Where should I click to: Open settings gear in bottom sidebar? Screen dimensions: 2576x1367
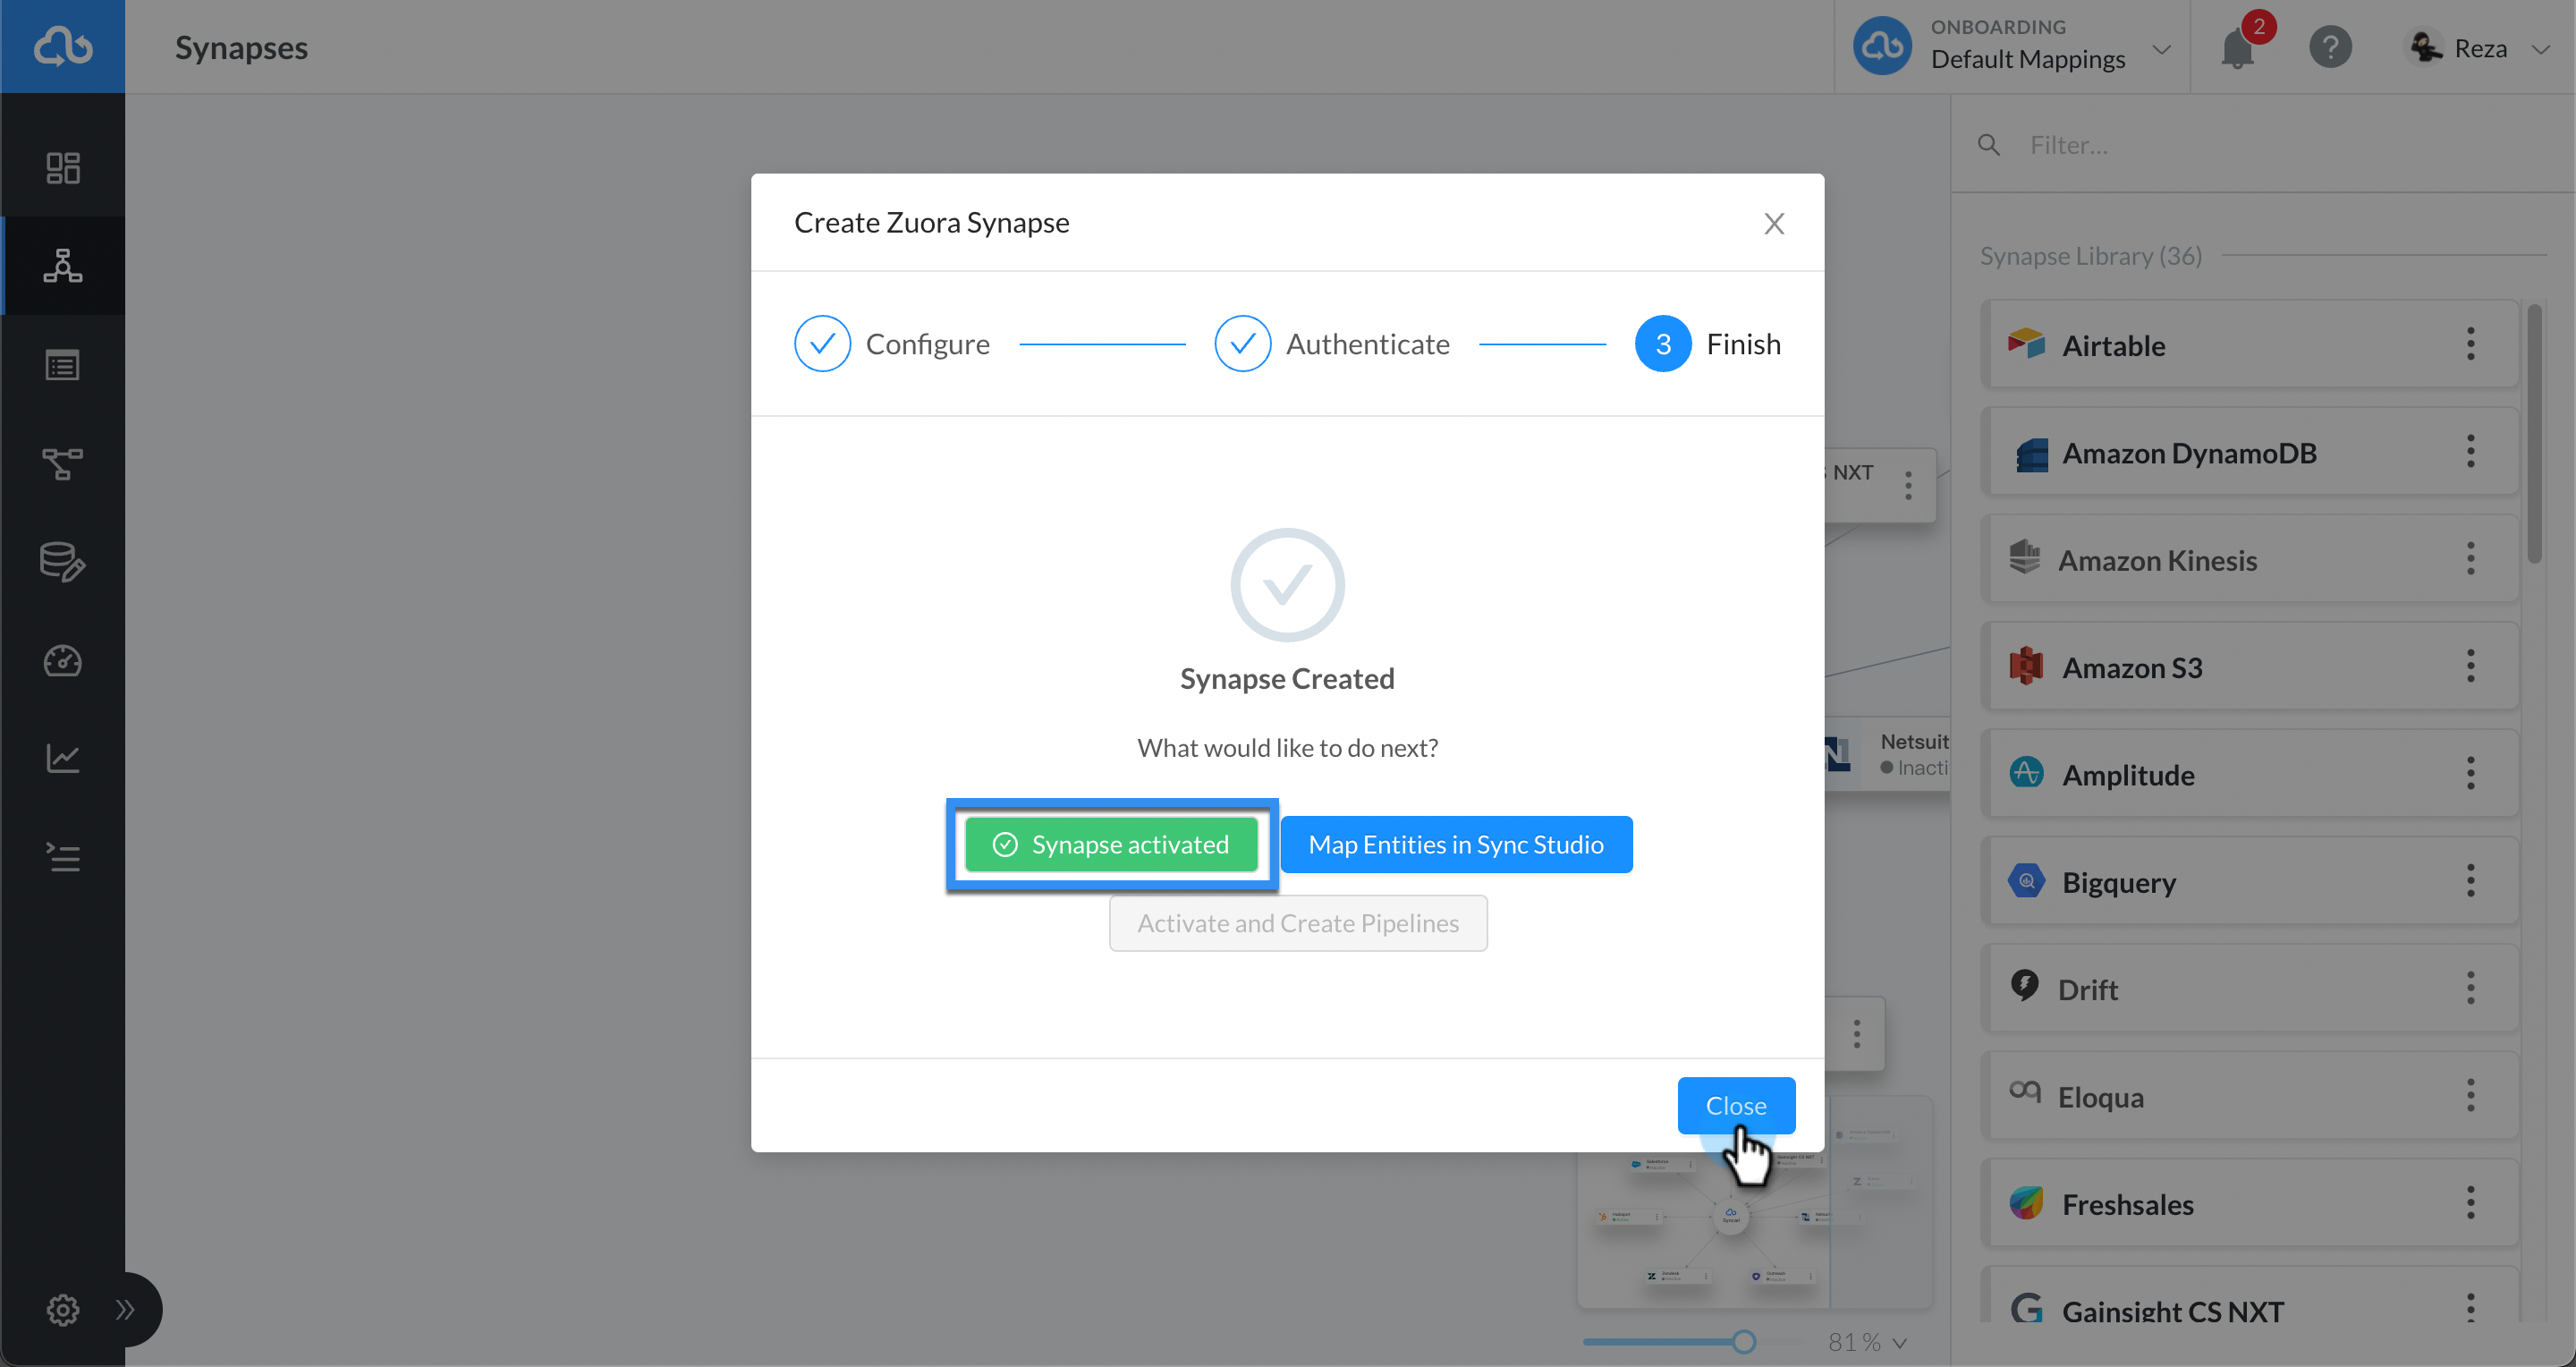click(x=62, y=1309)
